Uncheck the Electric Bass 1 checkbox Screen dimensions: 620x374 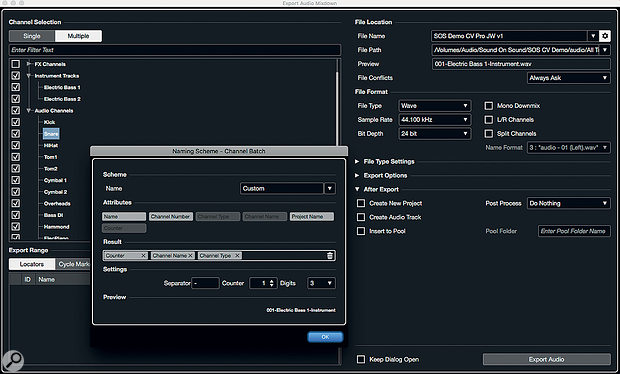[x=15, y=87]
